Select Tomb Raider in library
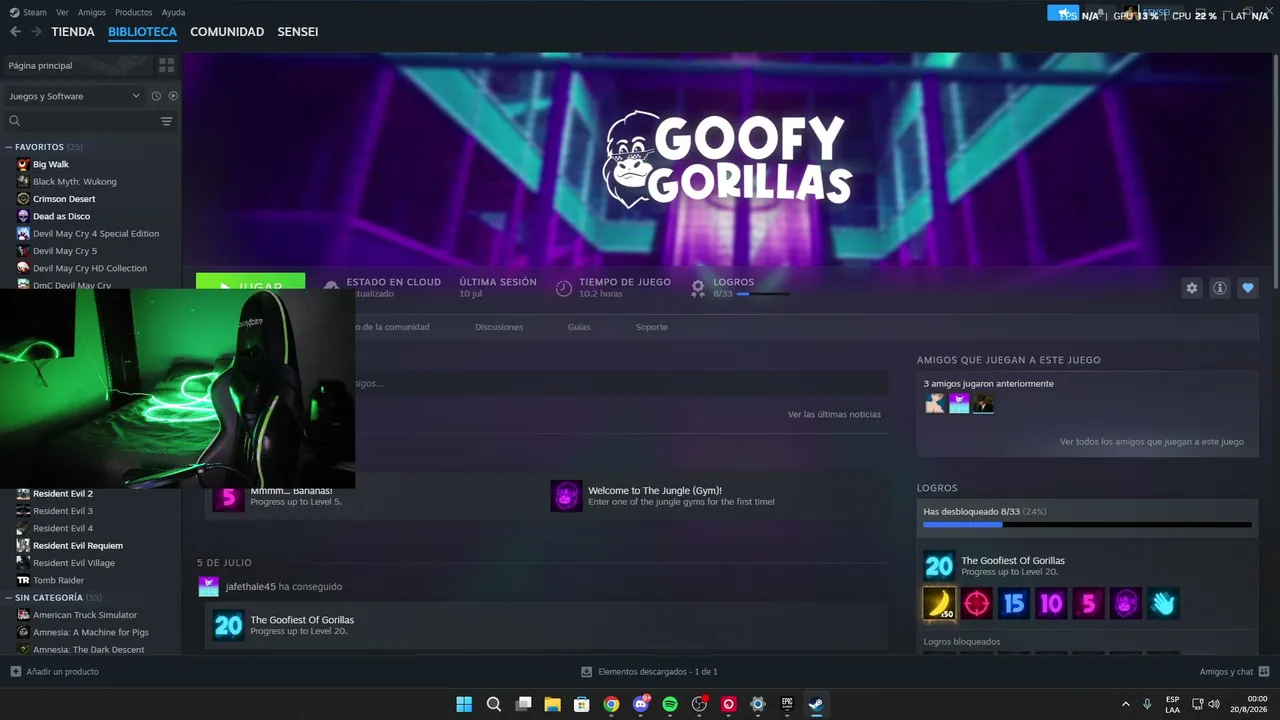Viewport: 1280px width, 720px height. [x=58, y=580]
